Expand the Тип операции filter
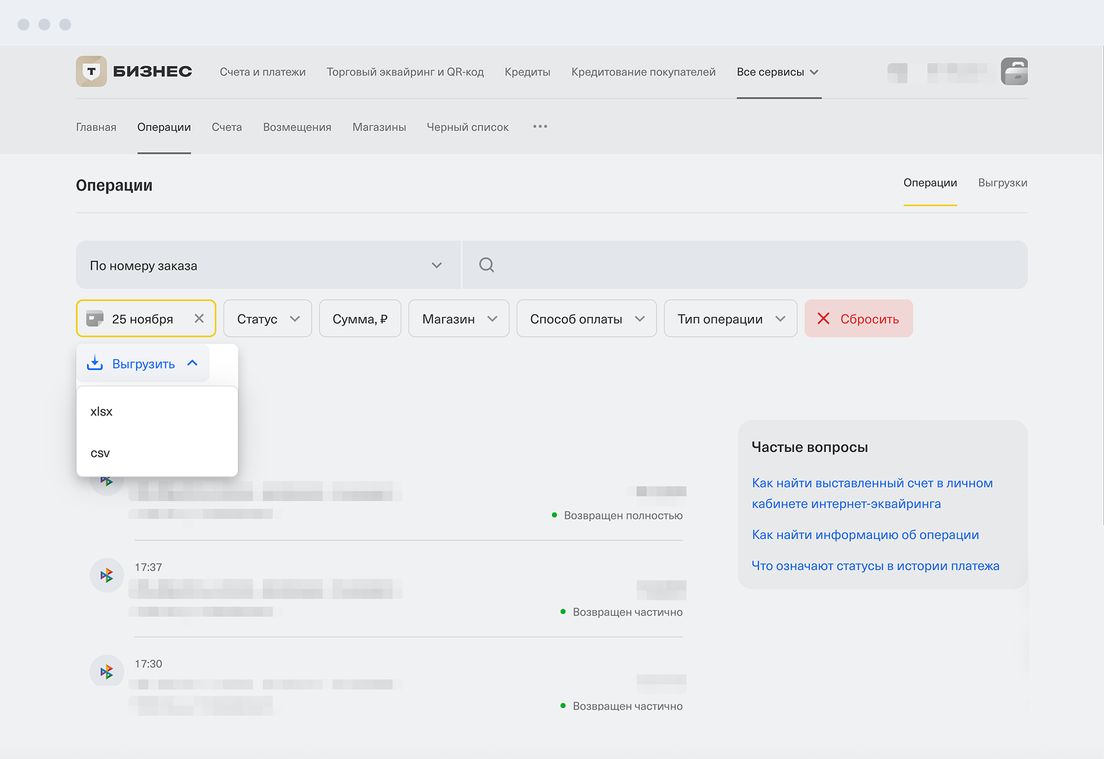Image resolution: width=1104 pixels, height=759 pixels. [730, 319]
